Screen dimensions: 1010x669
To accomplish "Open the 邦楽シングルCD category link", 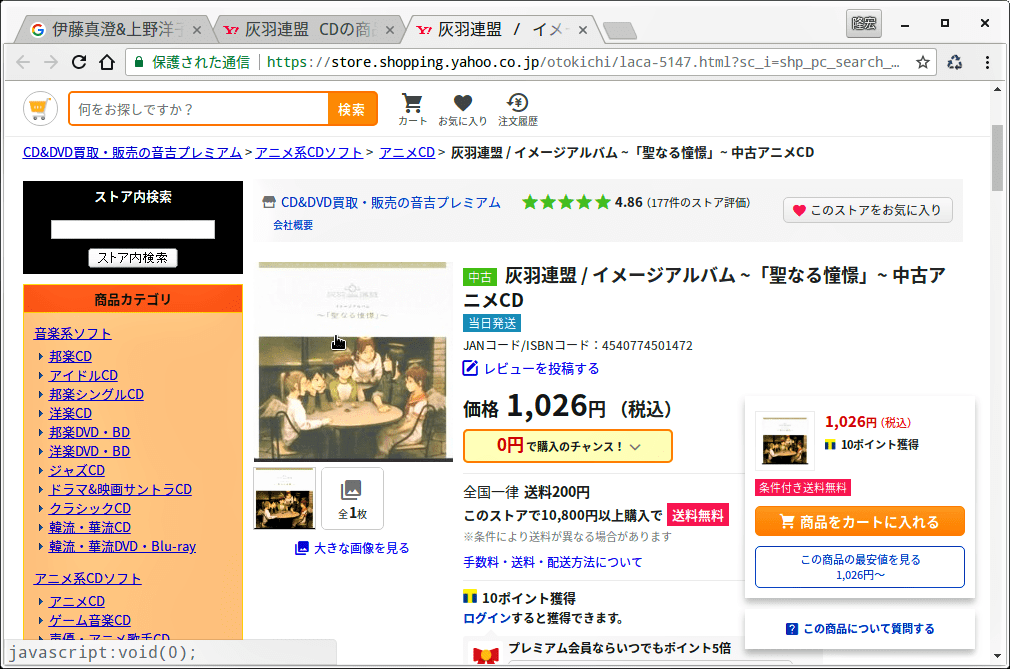I will coord(96,394).
